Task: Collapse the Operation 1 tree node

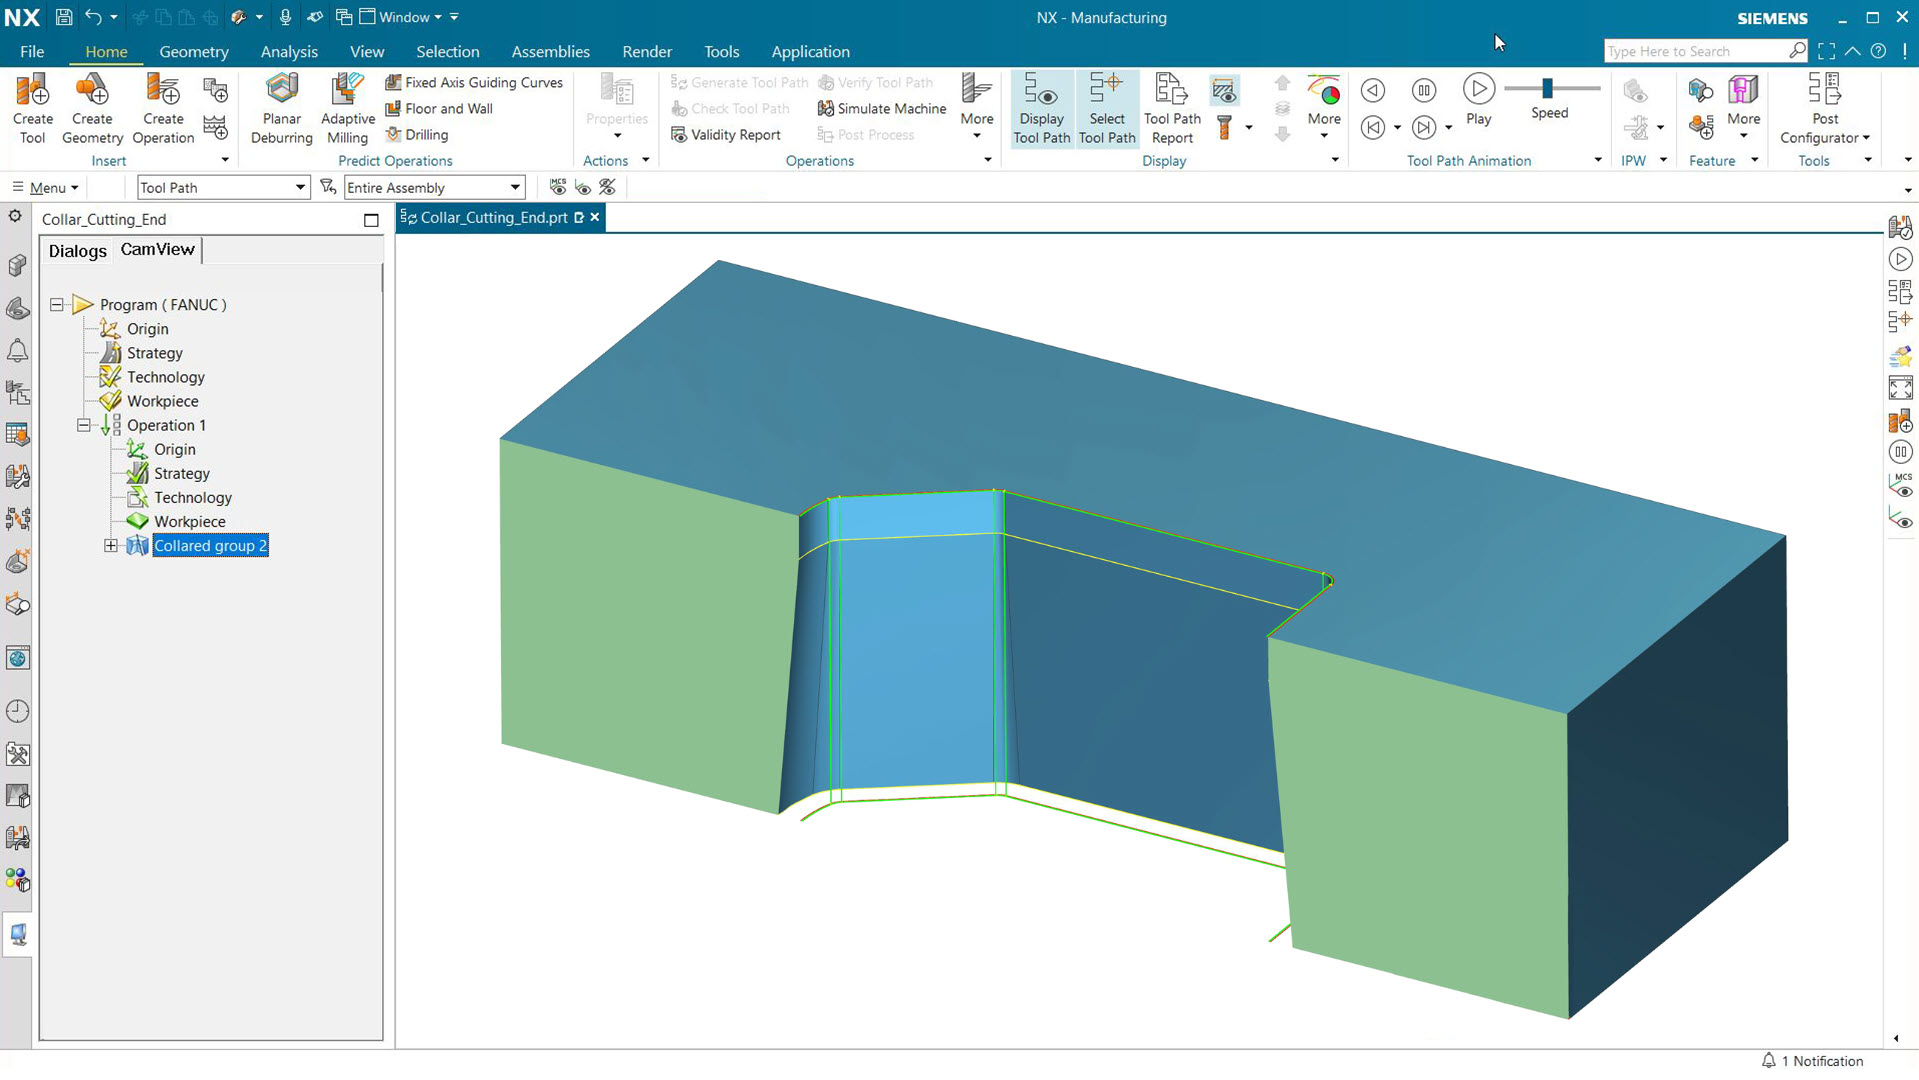Action: 85,425
